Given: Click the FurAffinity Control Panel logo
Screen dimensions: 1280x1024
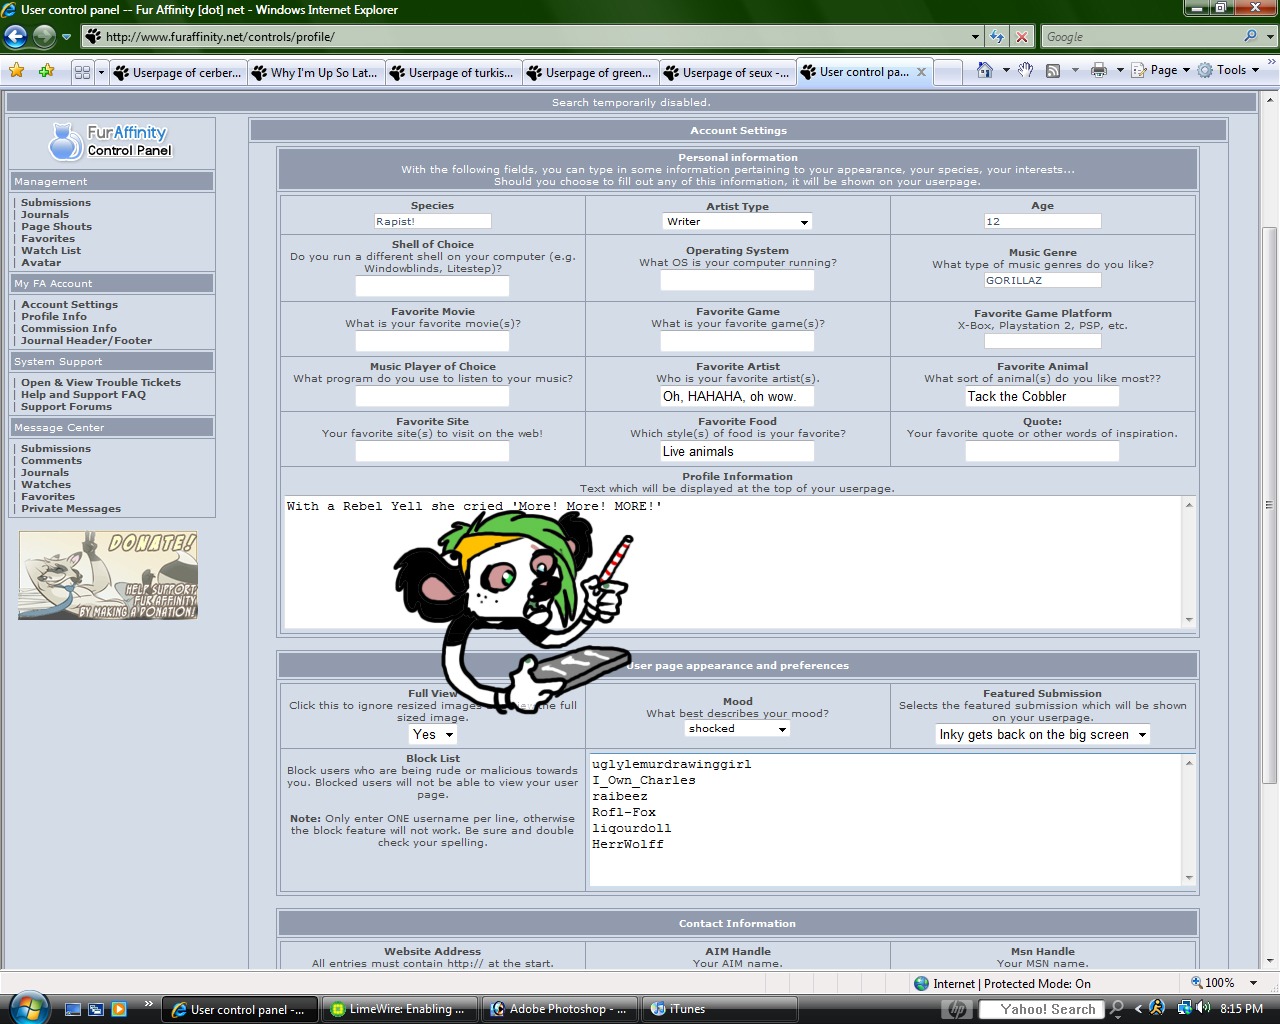Looking at the screenshot, I should tap(111, 141).
